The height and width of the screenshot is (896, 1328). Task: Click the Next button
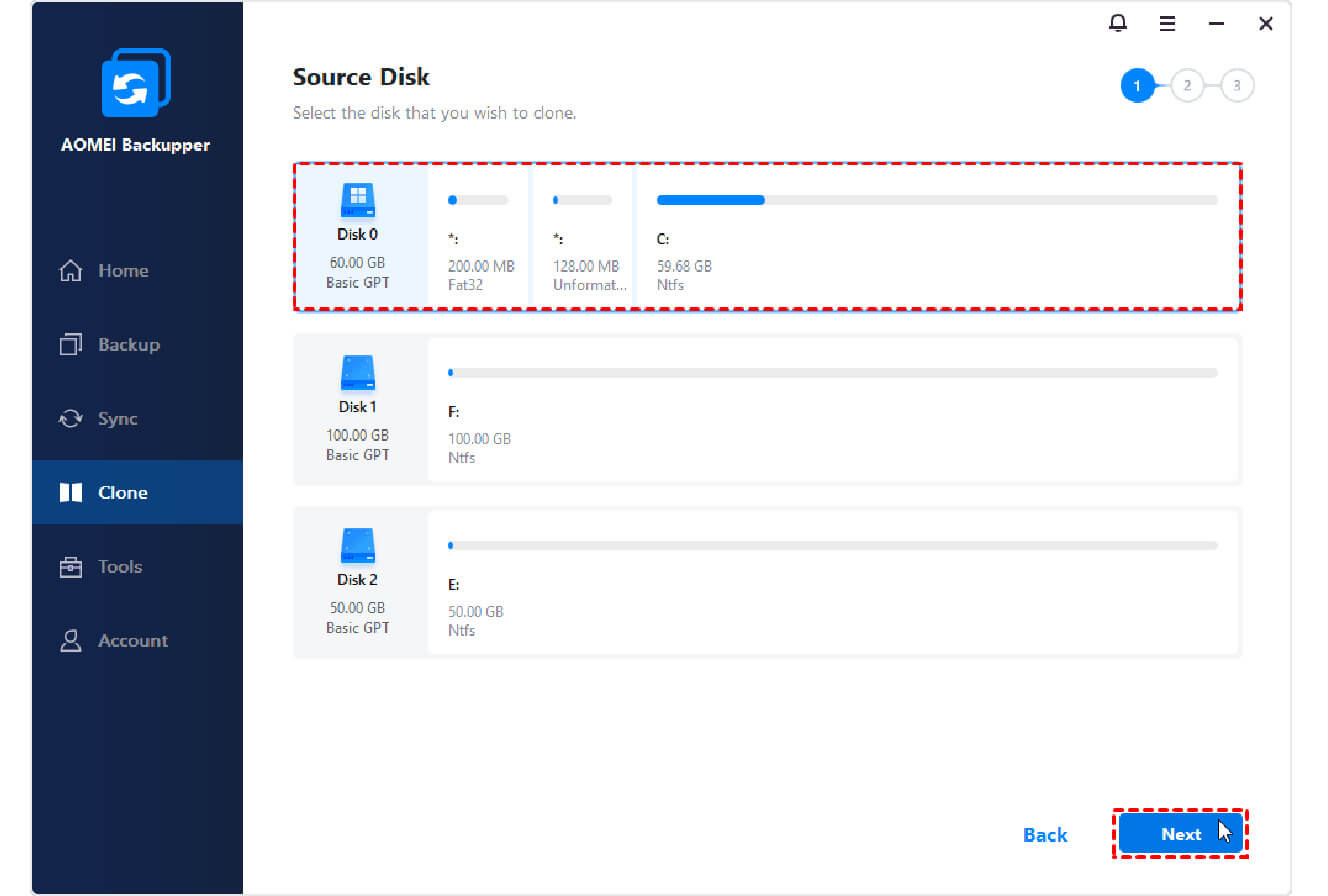[1180, 834]
